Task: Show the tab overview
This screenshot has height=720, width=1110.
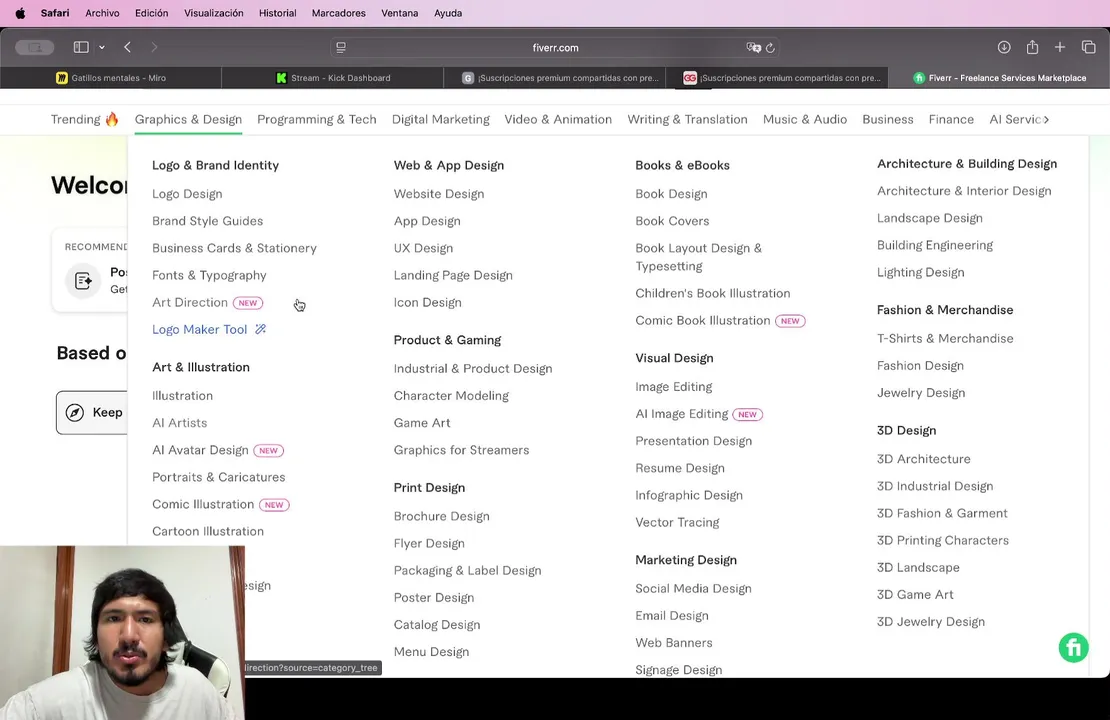Action: pyautogui.click(x=1089, y=47)
